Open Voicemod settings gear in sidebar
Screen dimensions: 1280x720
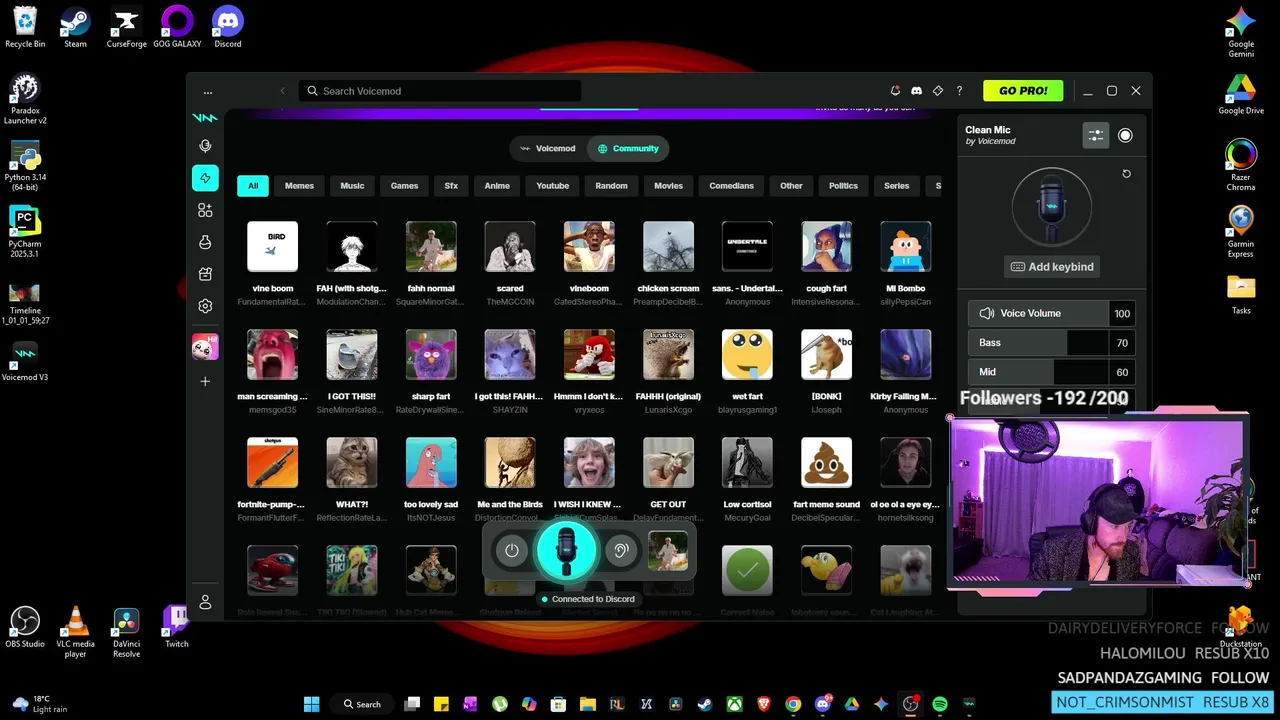[205, 306]
